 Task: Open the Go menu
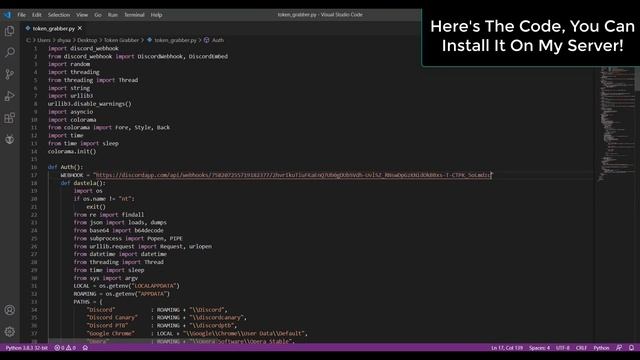[98, 15]
